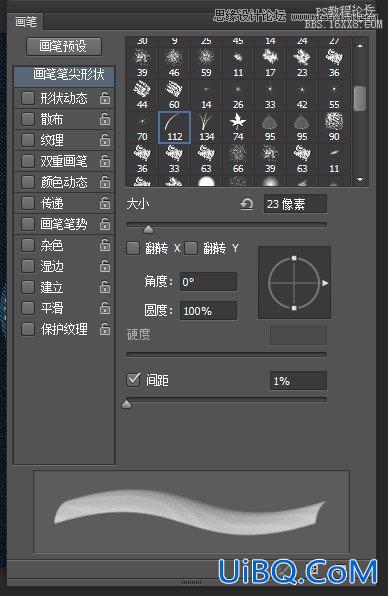Toggle the lock icon for 散布
Viewport: 388px width, 596px height.
[x=105, y=119]
